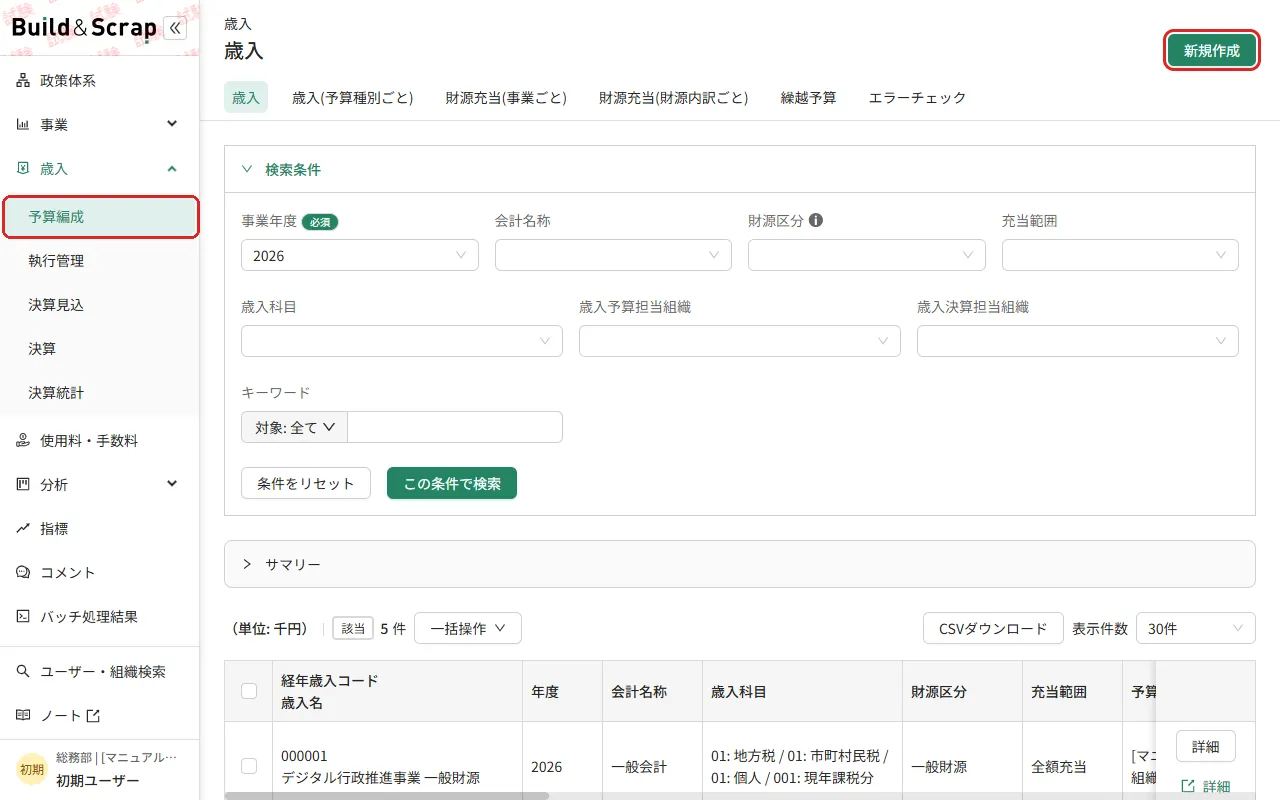Click the この条件で検索 button
The width and height of the screenshot is (1280, 800).
(x=452, y=483)
